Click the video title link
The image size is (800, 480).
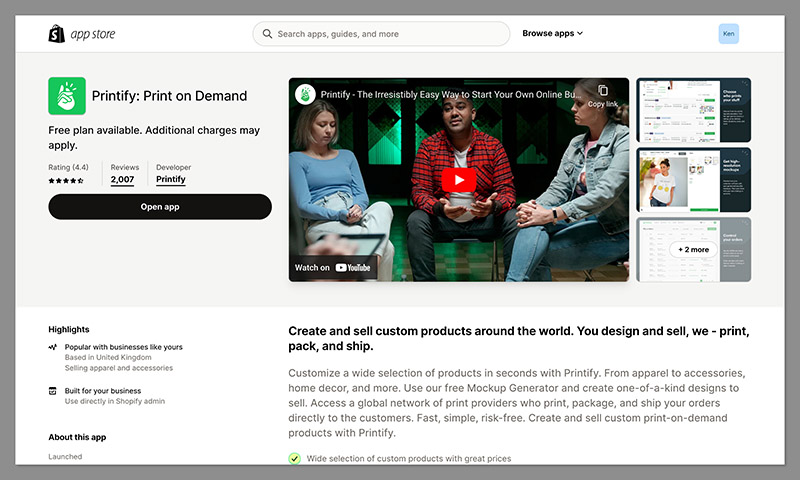(451, 94)
